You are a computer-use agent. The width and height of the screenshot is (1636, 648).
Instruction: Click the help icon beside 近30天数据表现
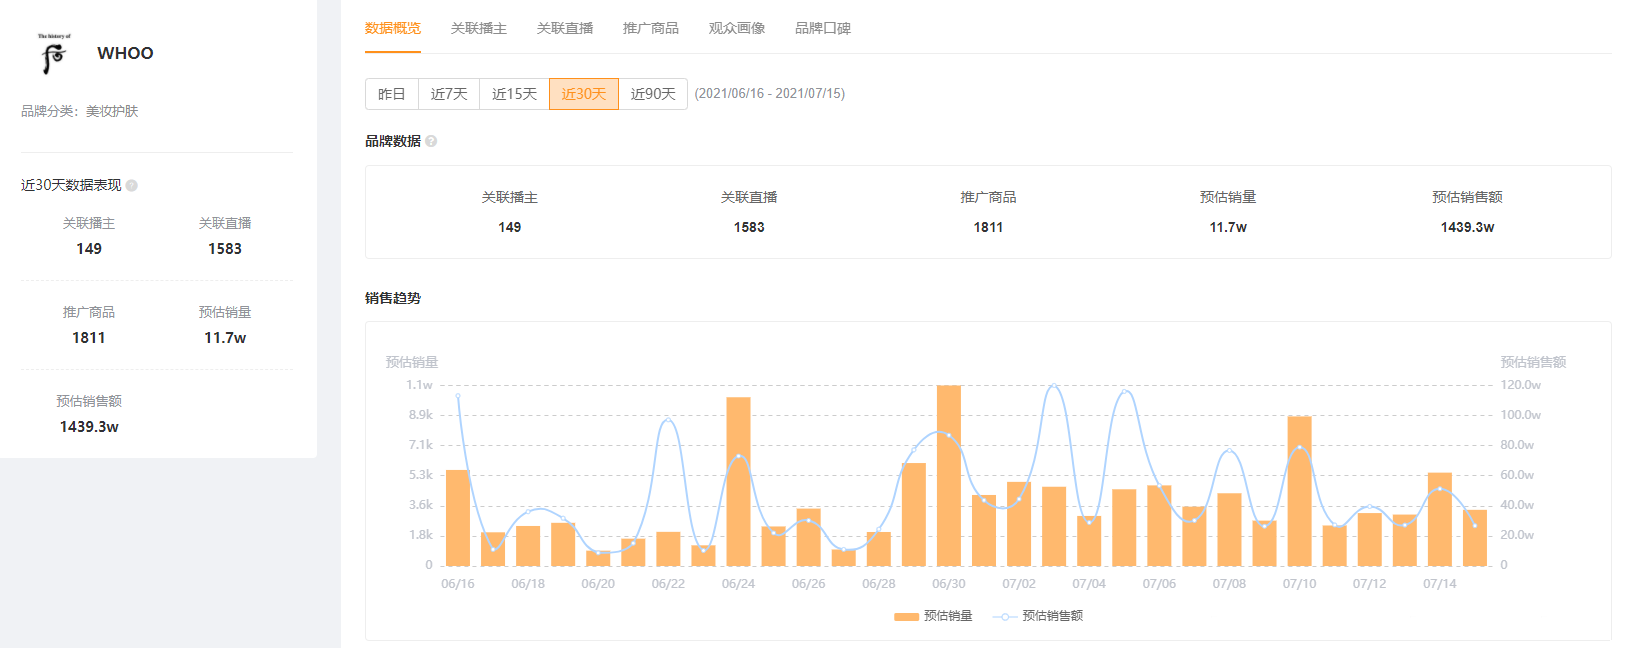(132, 185)
